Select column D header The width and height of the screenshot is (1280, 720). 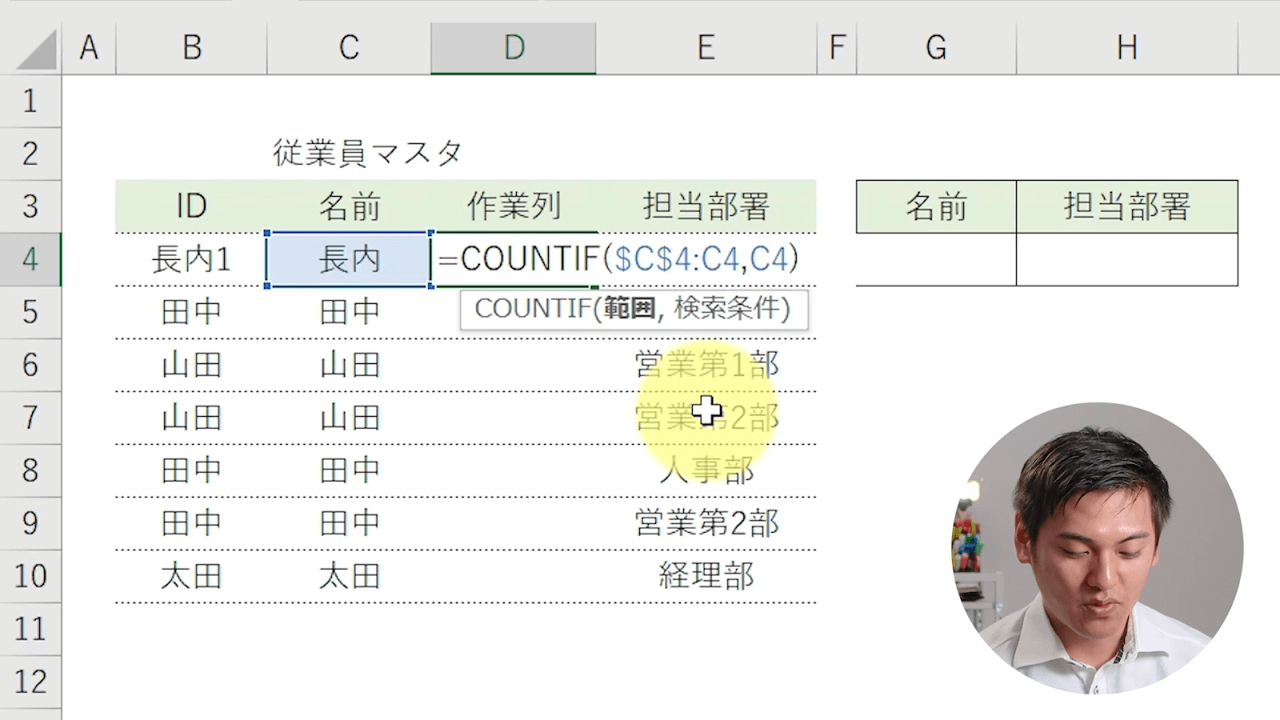coord(514,48)
